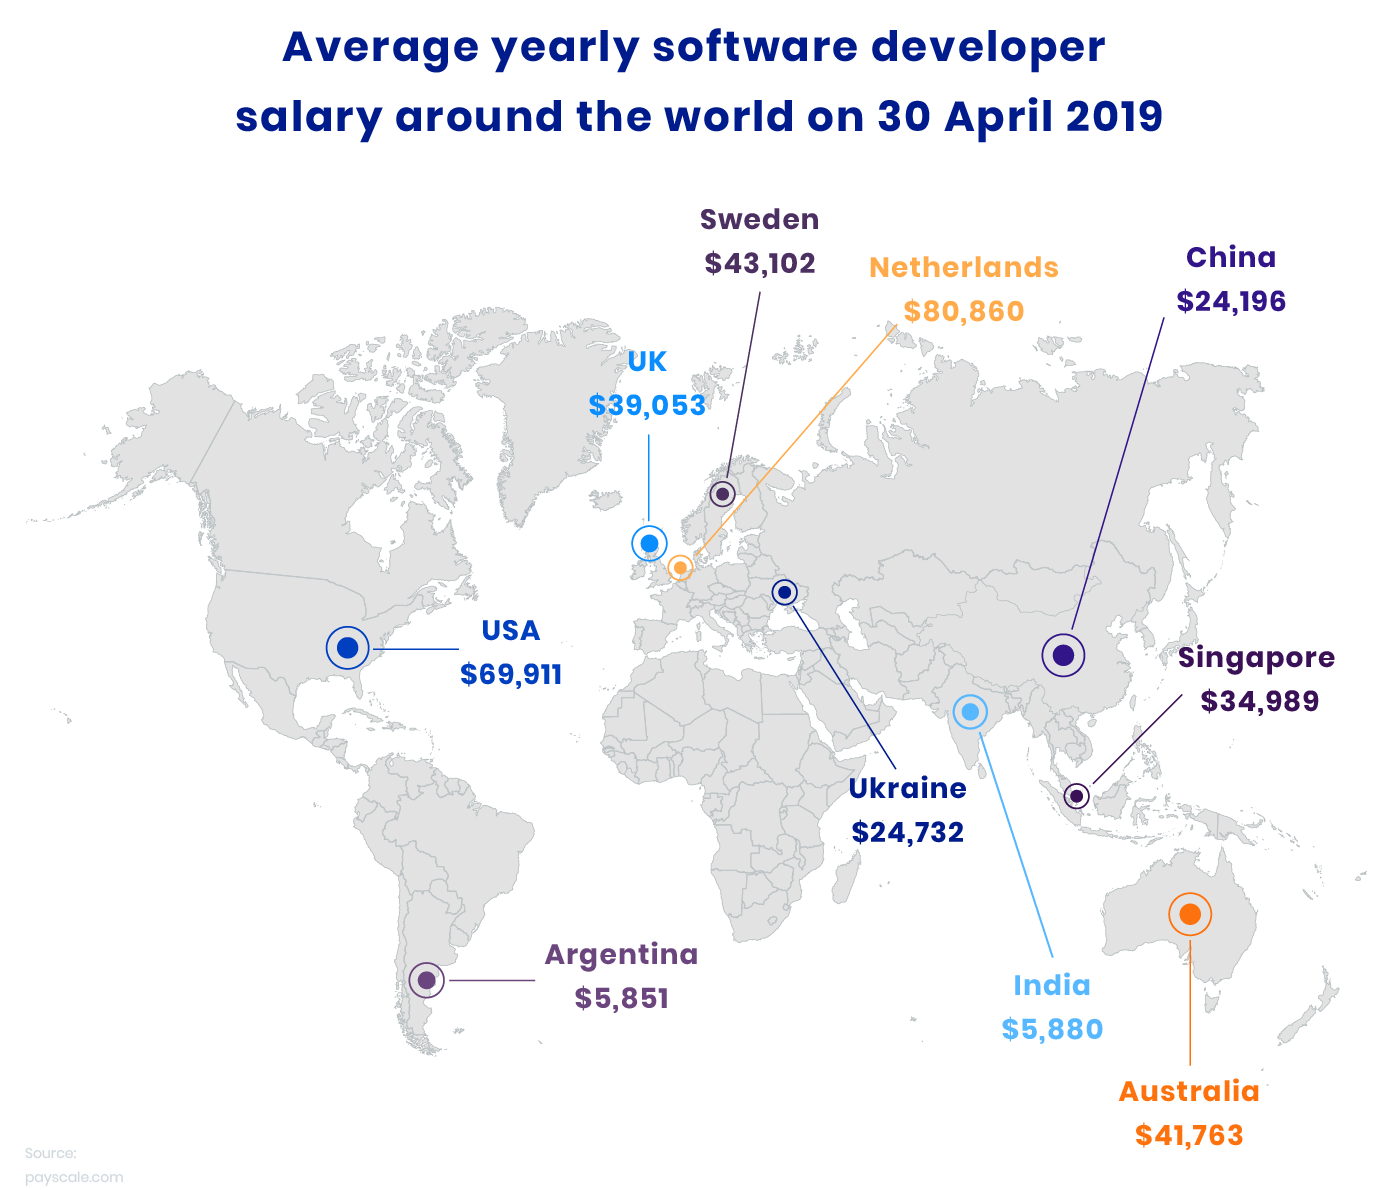Screen dimensions: 1400x1190
Task: Select the chart title heading
Action: click(699, 82)
